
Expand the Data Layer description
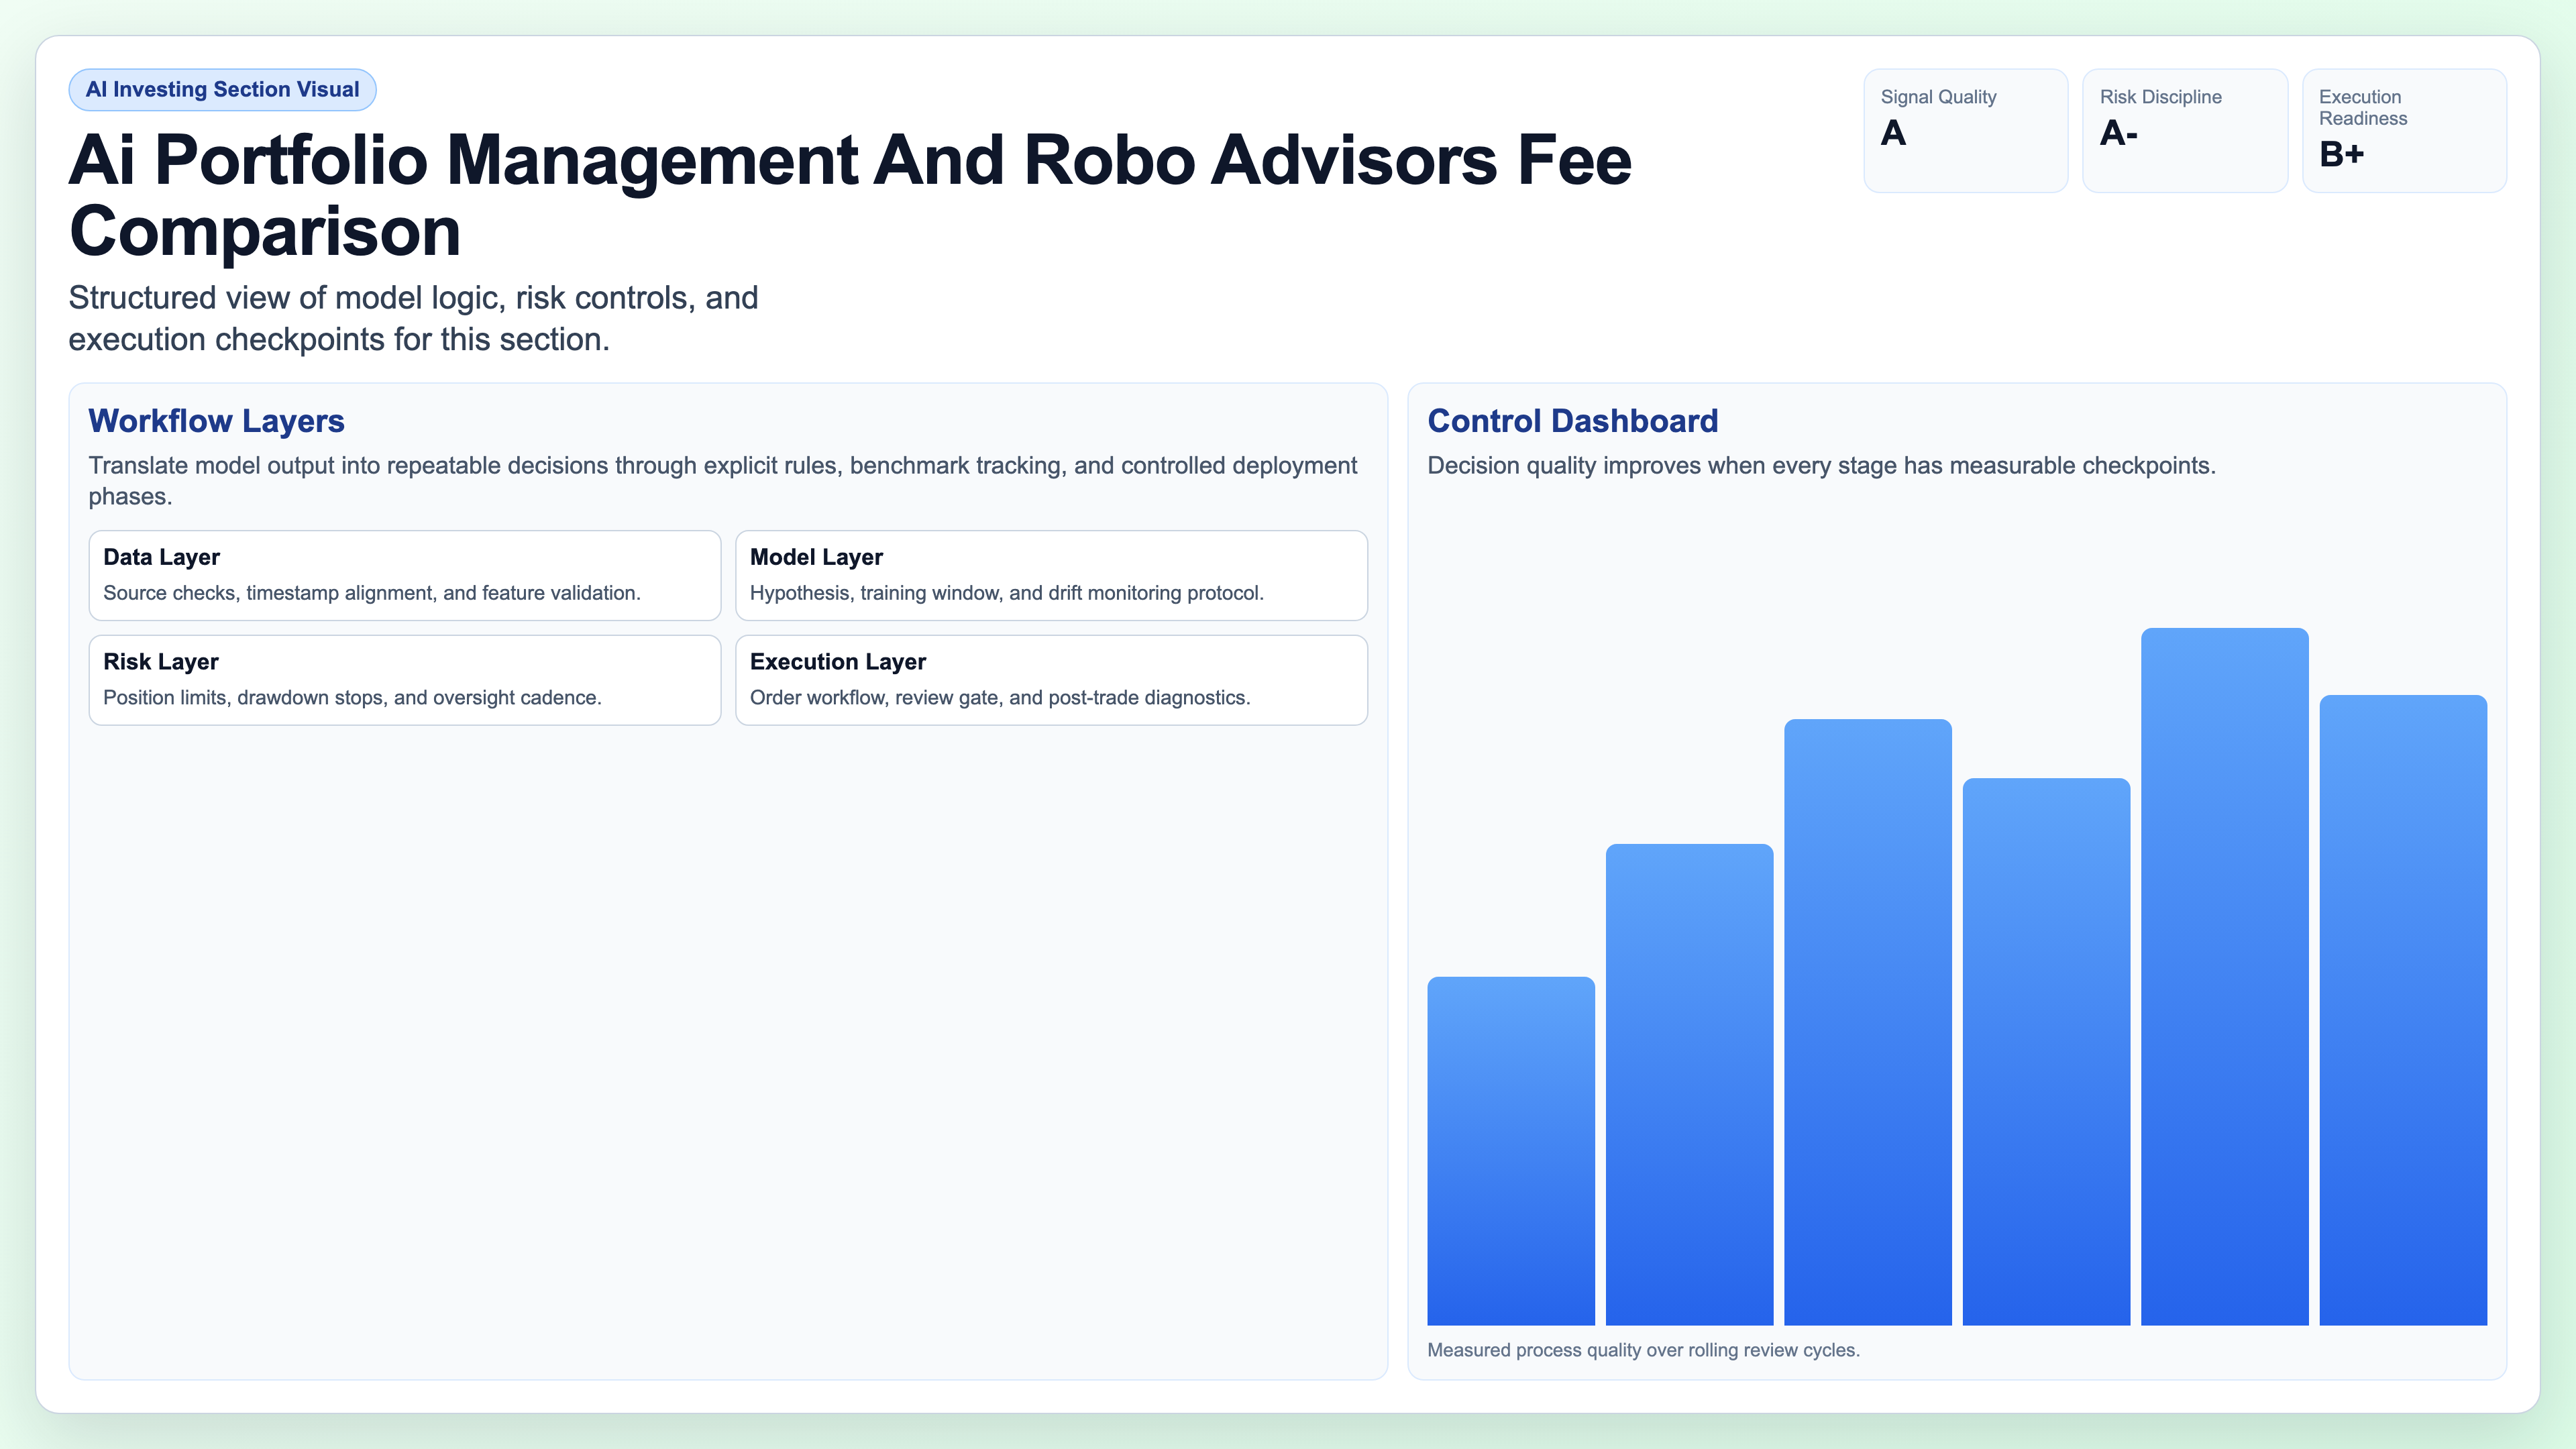pyautogui.click(x=372, y=592)
